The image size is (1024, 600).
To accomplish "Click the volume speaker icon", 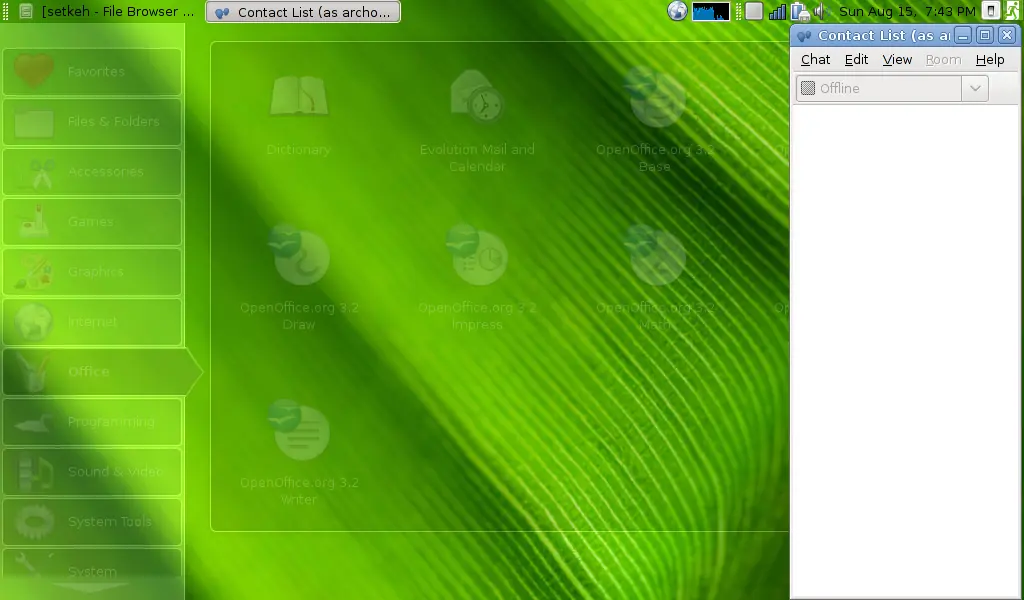I will (821, 11).
